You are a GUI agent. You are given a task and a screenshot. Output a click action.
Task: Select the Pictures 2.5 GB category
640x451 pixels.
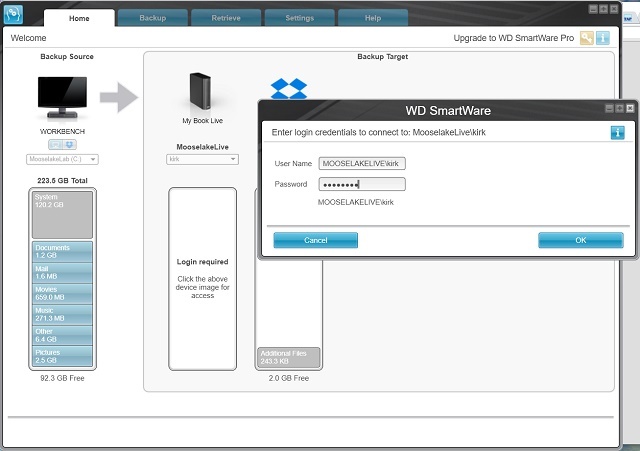[x=62, y=356]
